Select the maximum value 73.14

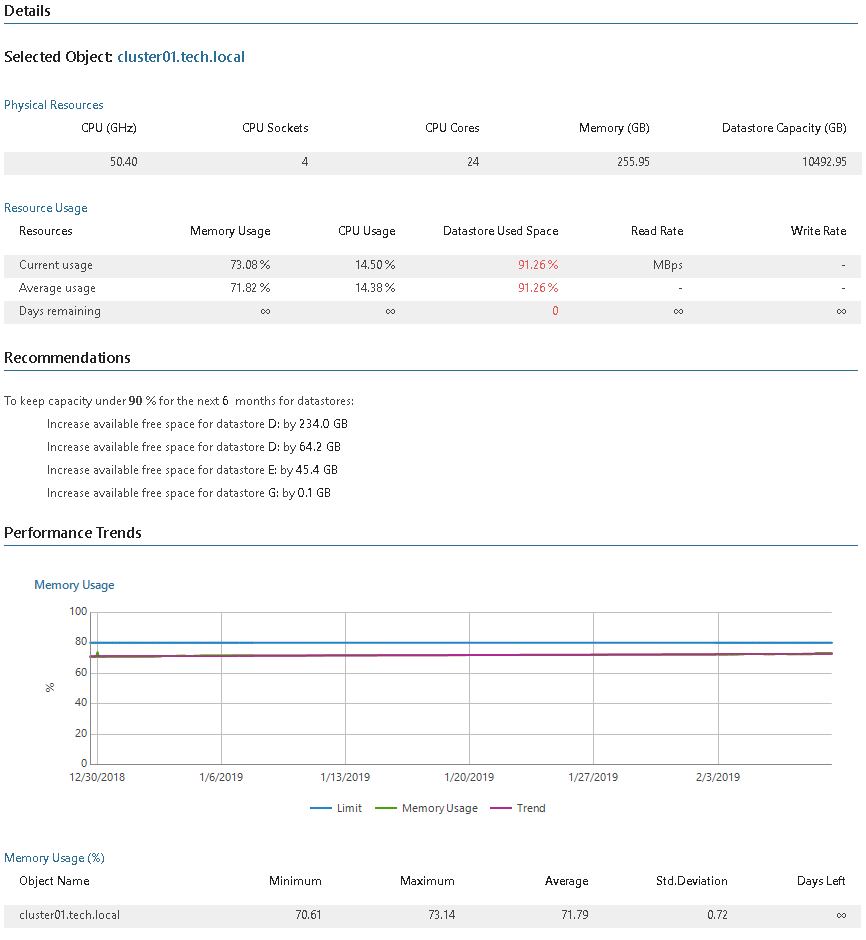[x=442, y=915]
